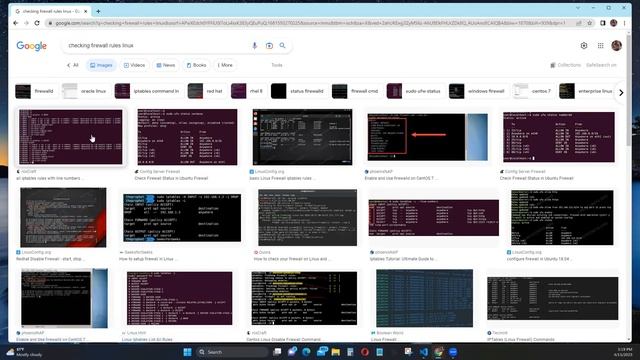This screenshot has width=640, height=360.
Task: Bookmark this page with star icon
Action: (x=589, y=23)
